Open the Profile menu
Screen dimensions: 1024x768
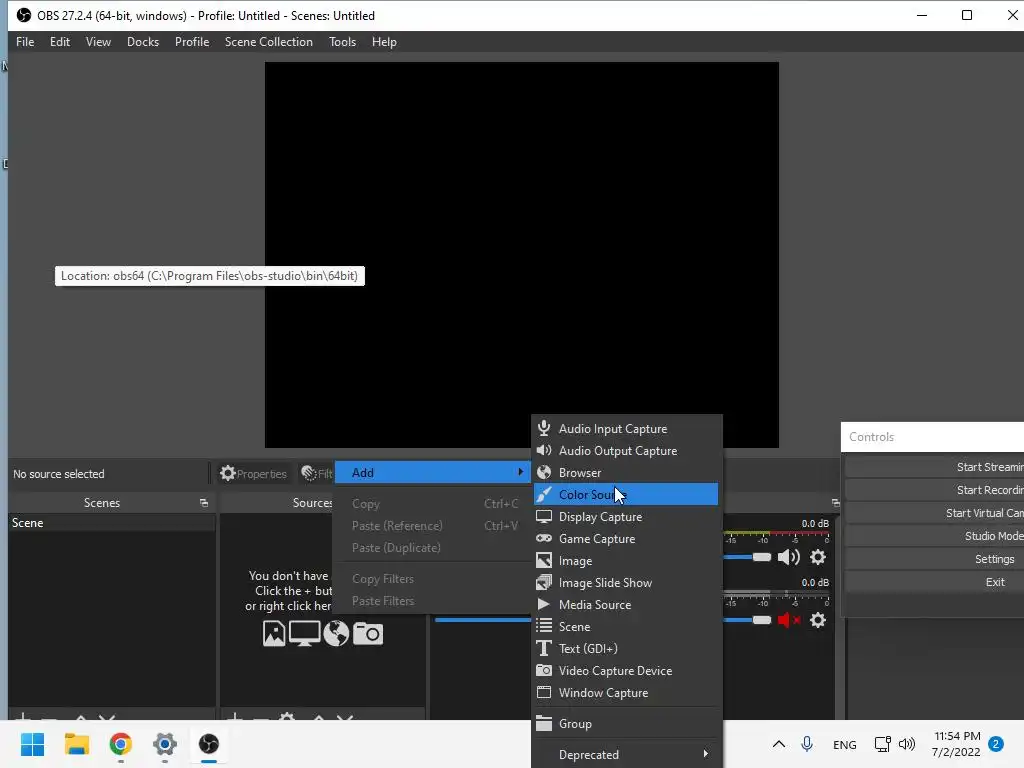192,42
